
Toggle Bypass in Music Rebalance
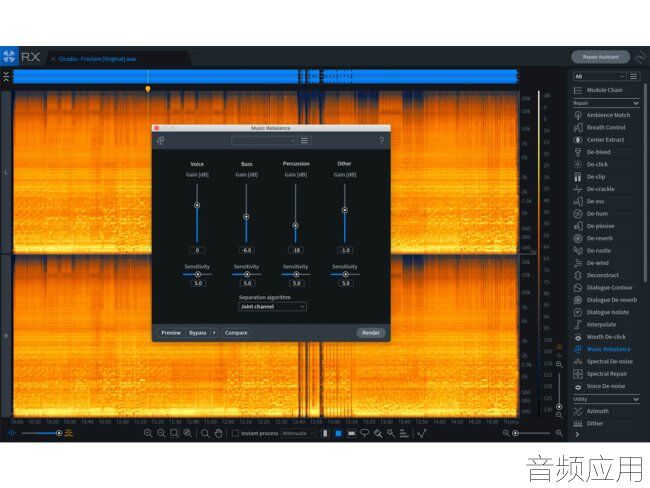197,333
